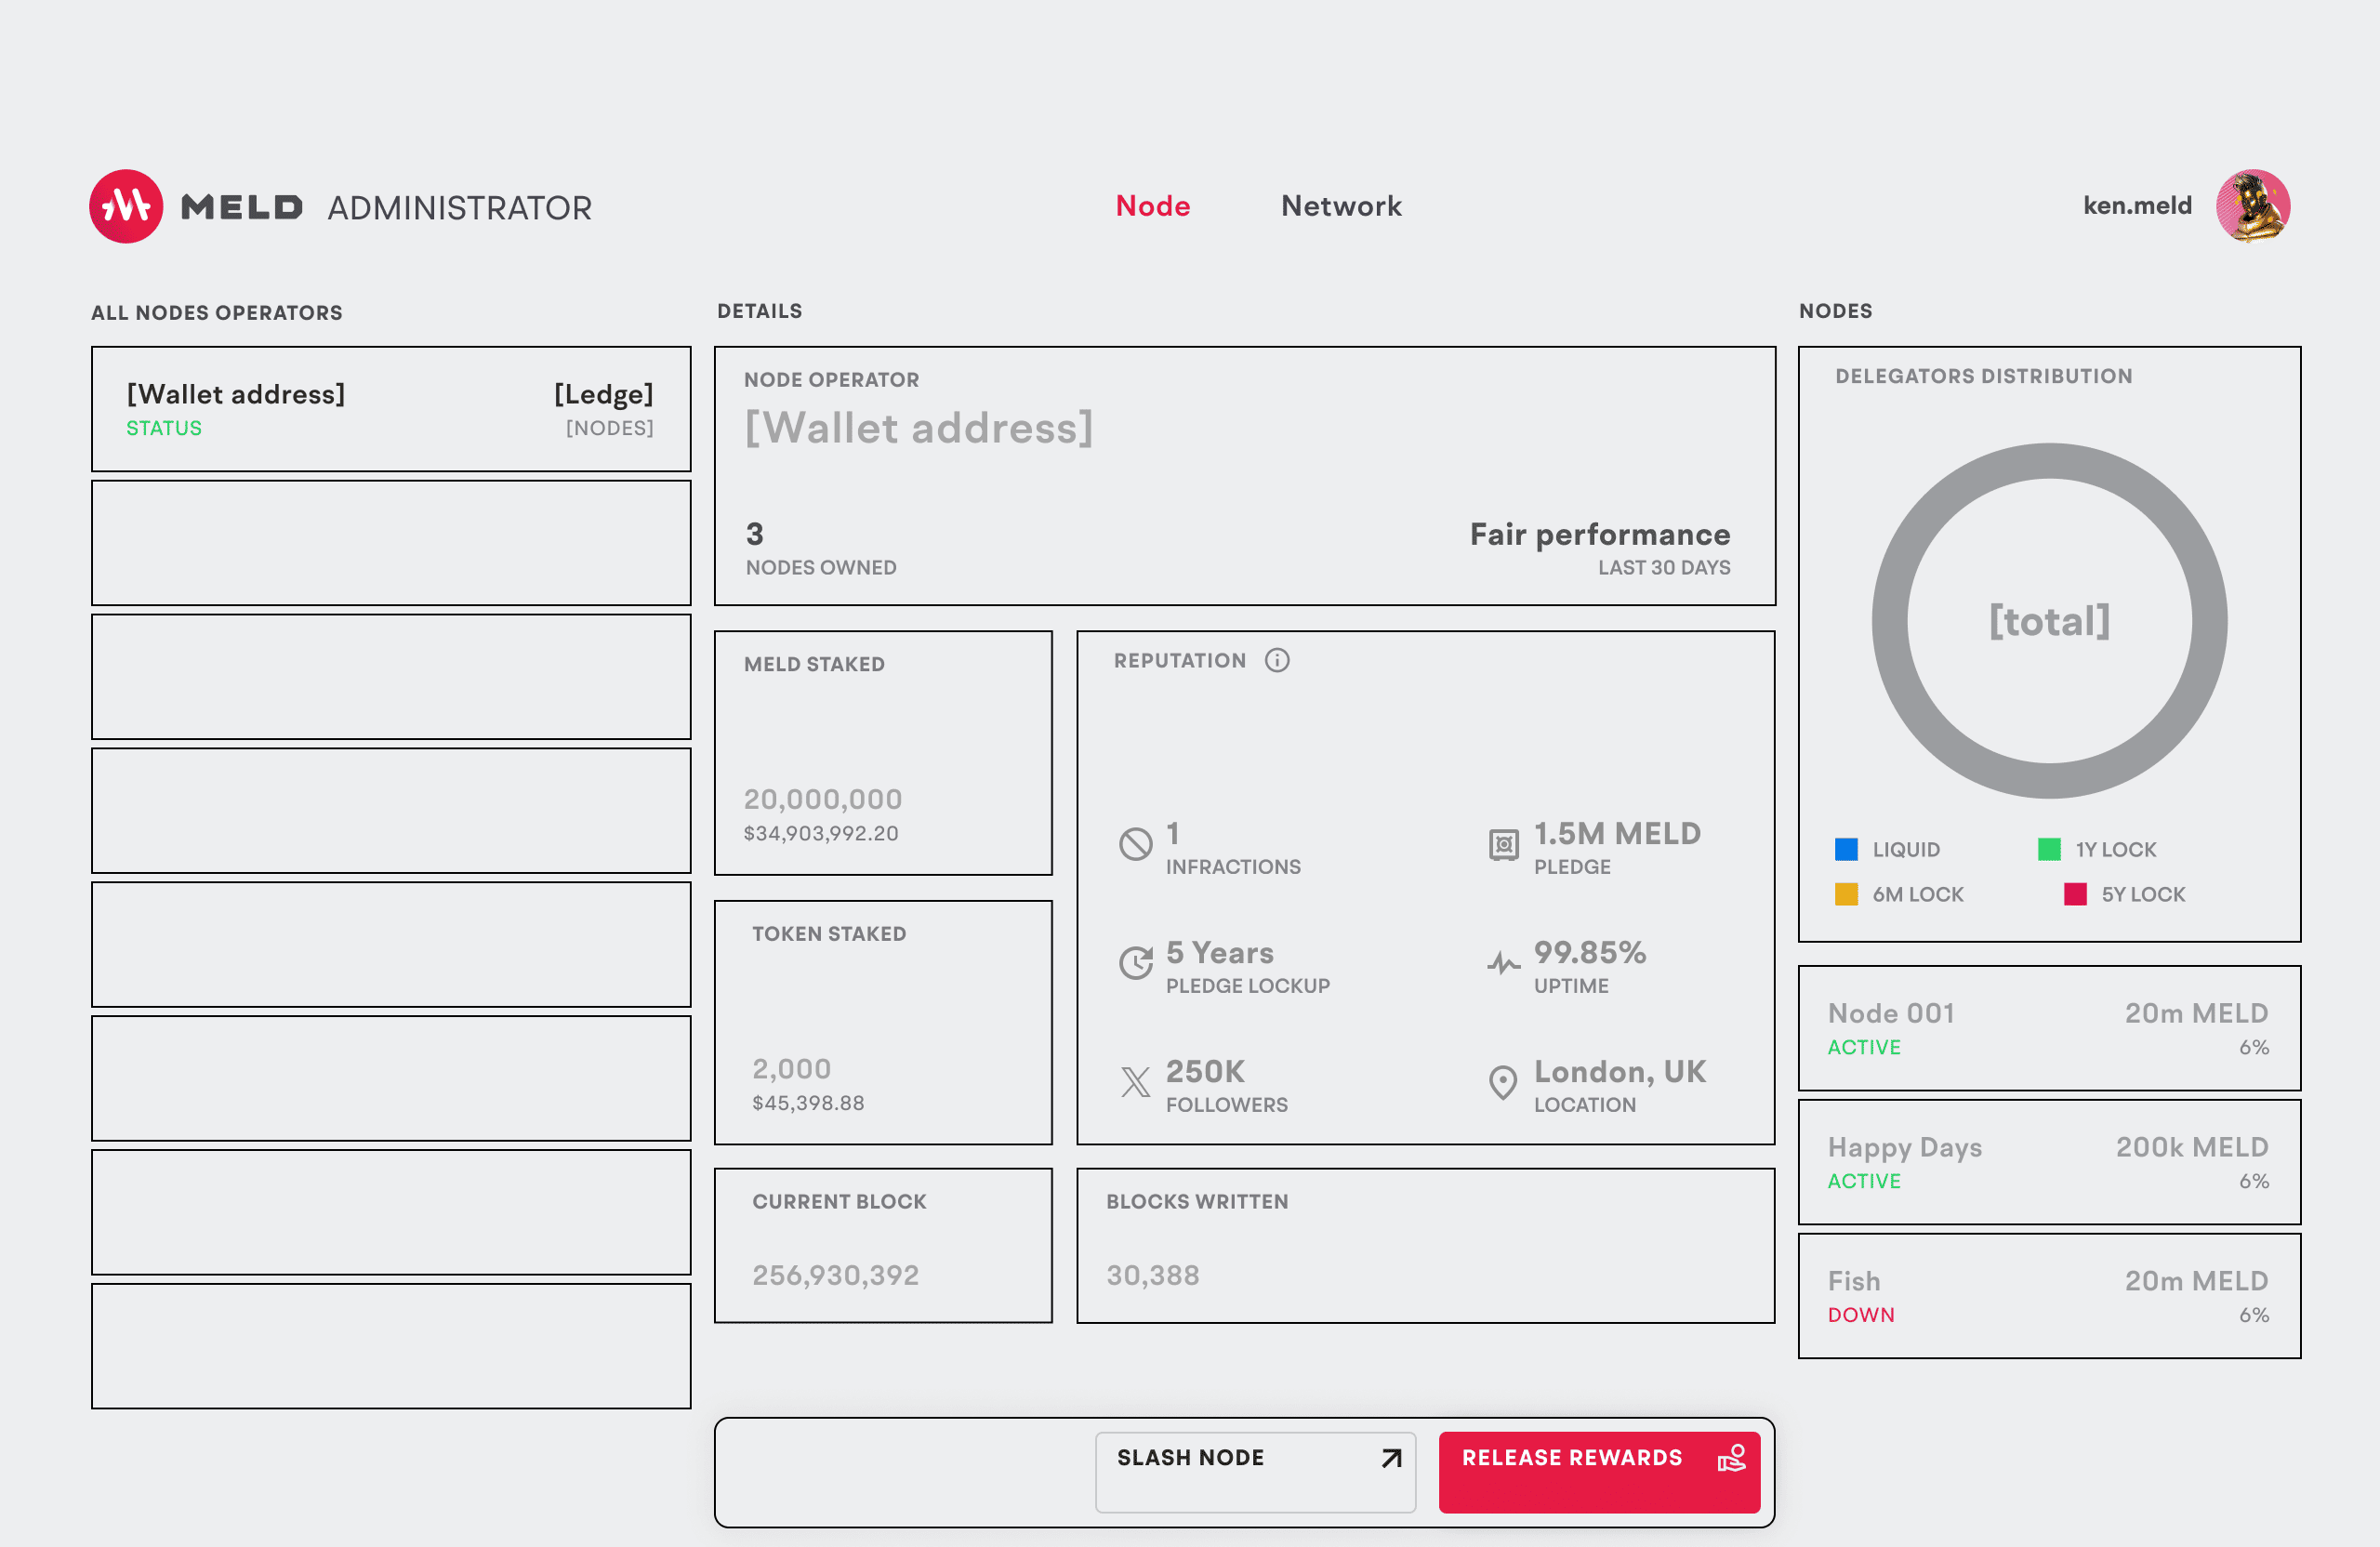Select the Node 001 card
The height and width of the screenshot is (1547, 2380).
(x=2048, y=1028)
